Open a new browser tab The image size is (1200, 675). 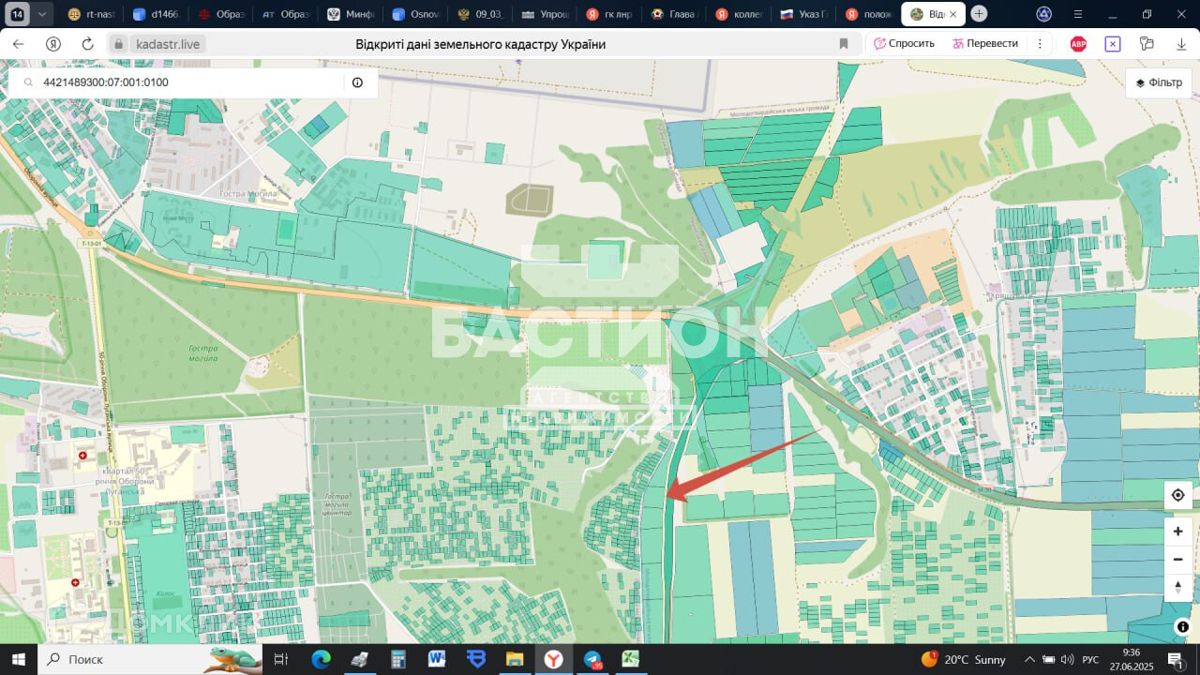(979, 14)
